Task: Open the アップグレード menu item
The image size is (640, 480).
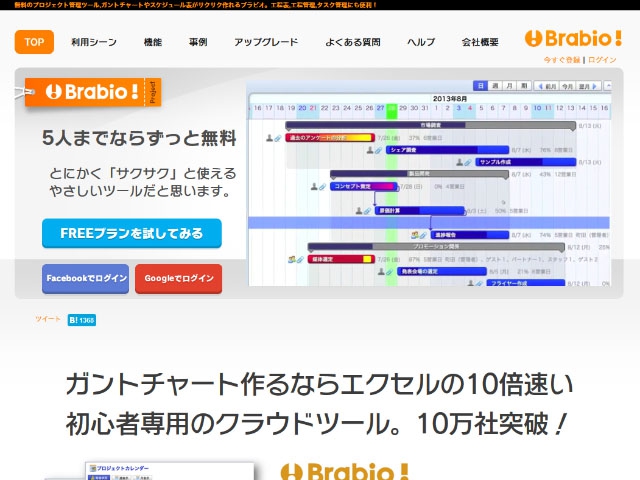Action: 266,42
